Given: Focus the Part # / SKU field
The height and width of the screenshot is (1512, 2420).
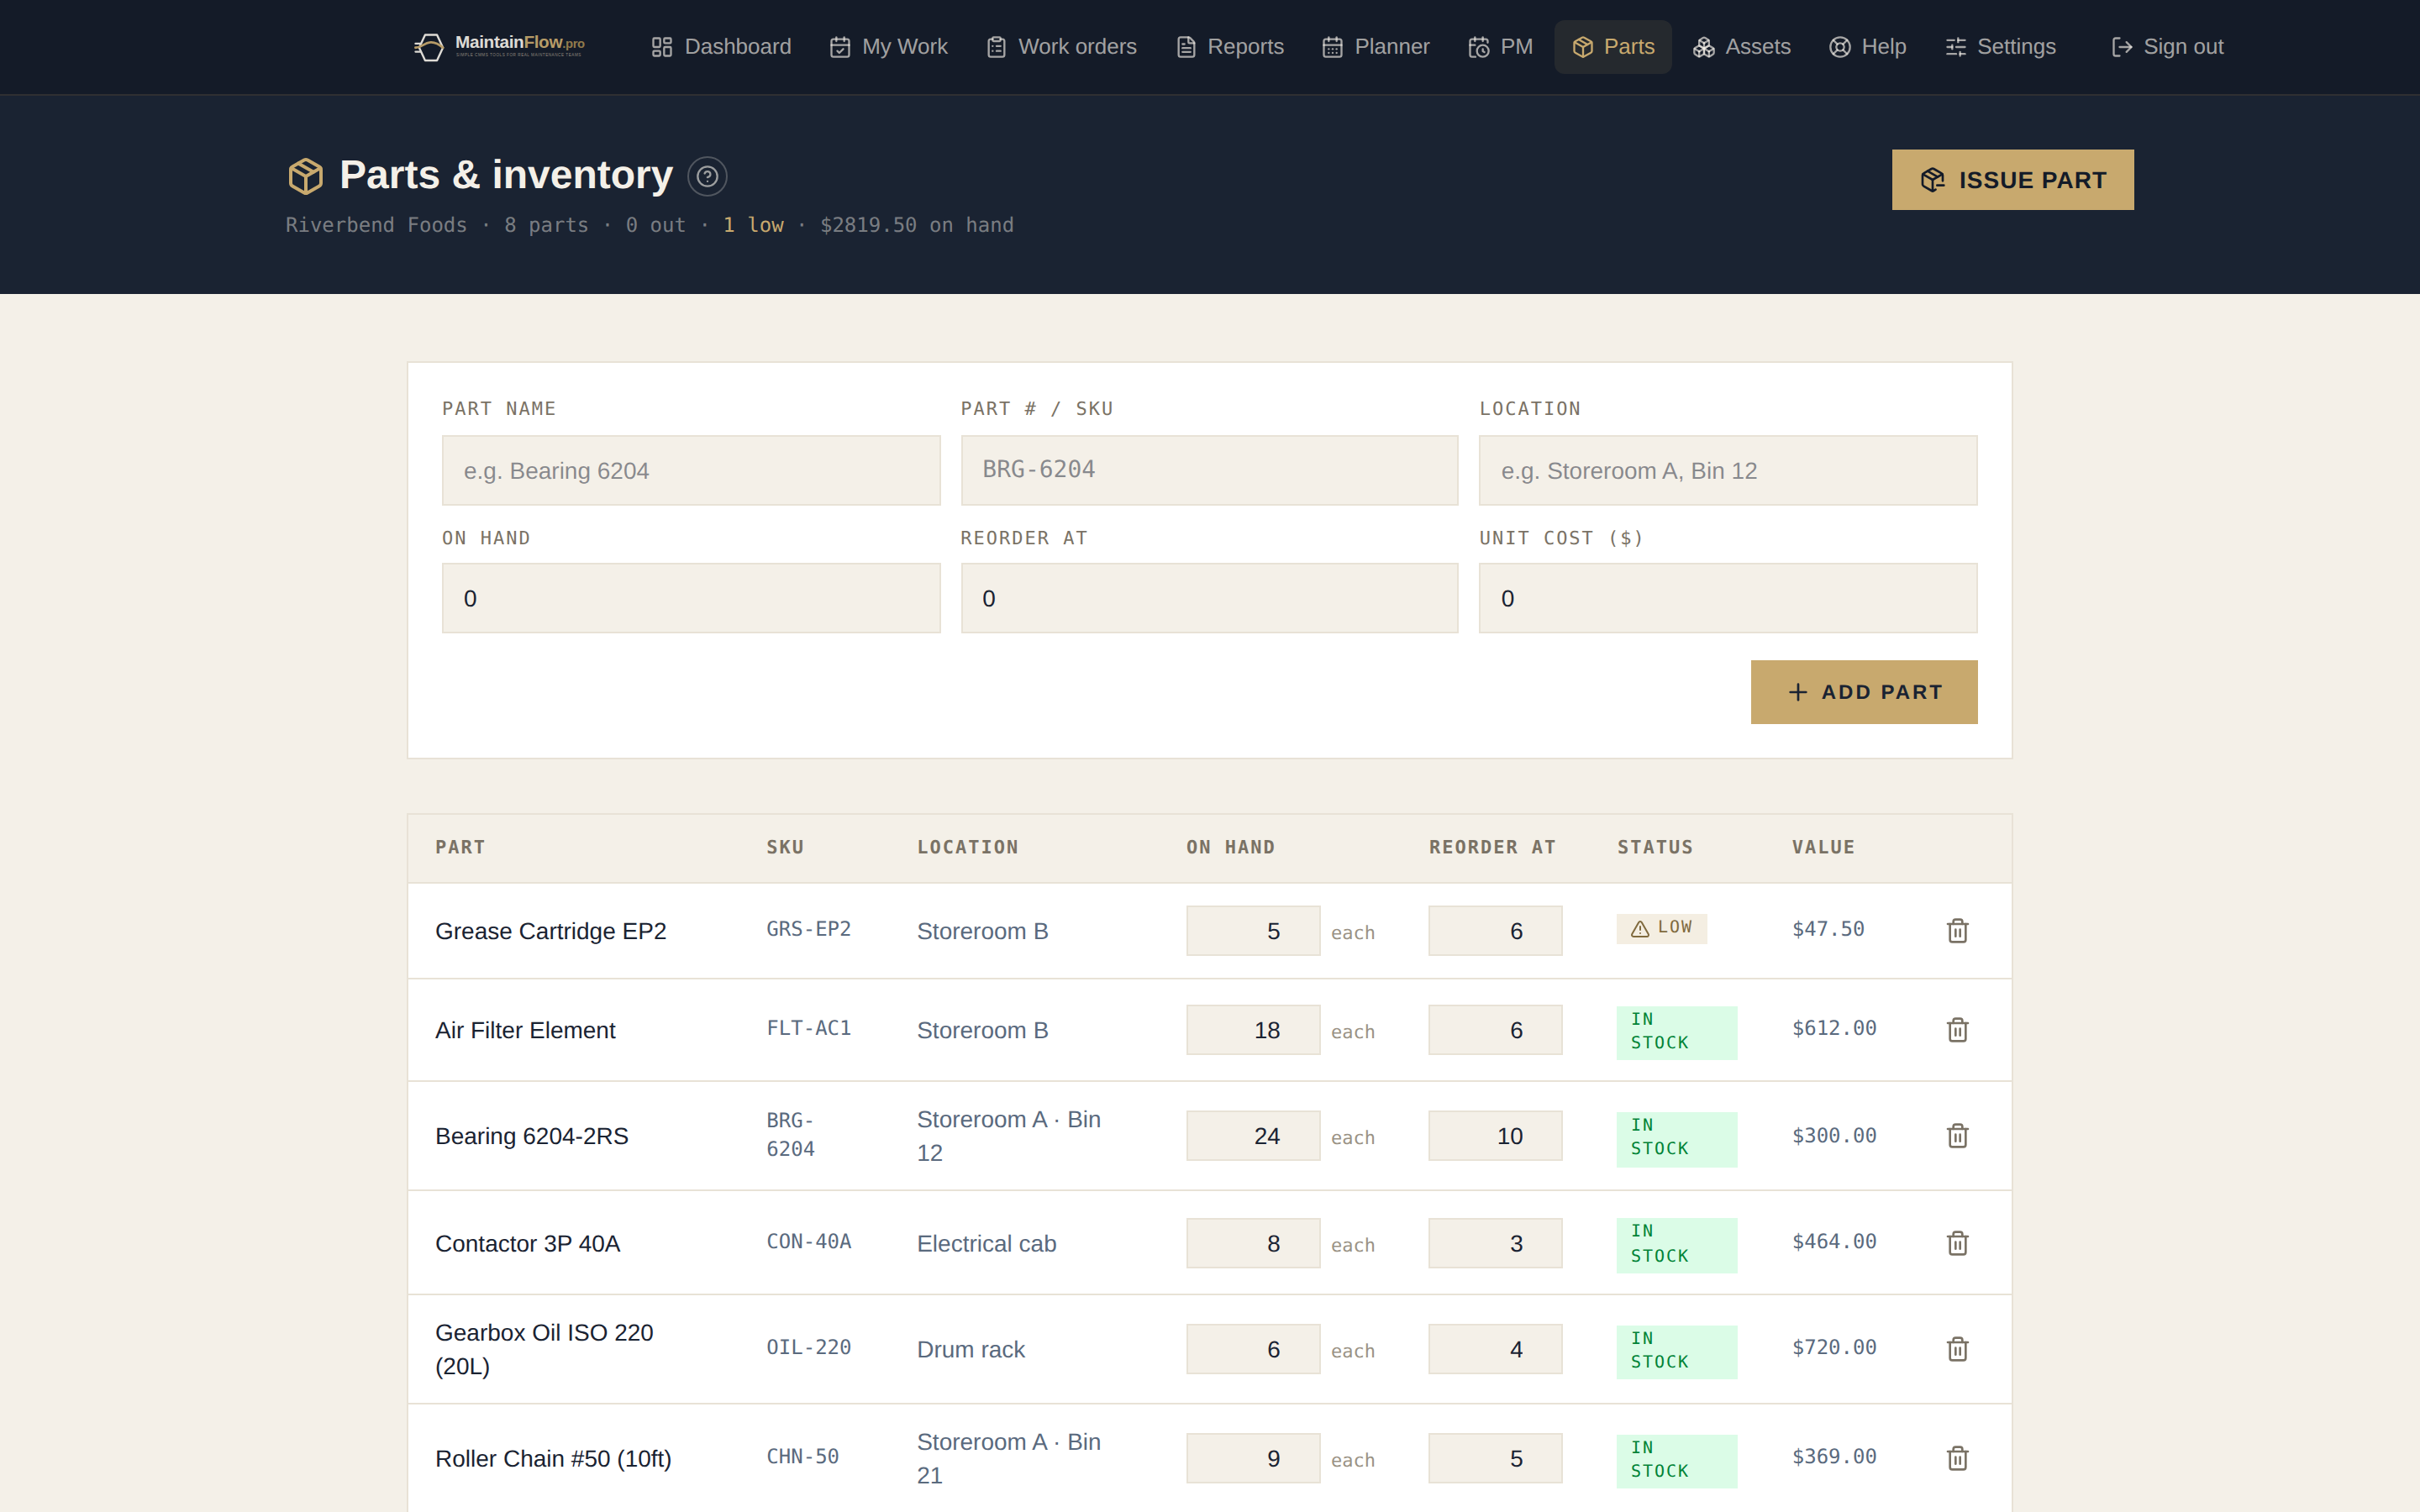Looking at the screenshot, I should click(1209, 470).
